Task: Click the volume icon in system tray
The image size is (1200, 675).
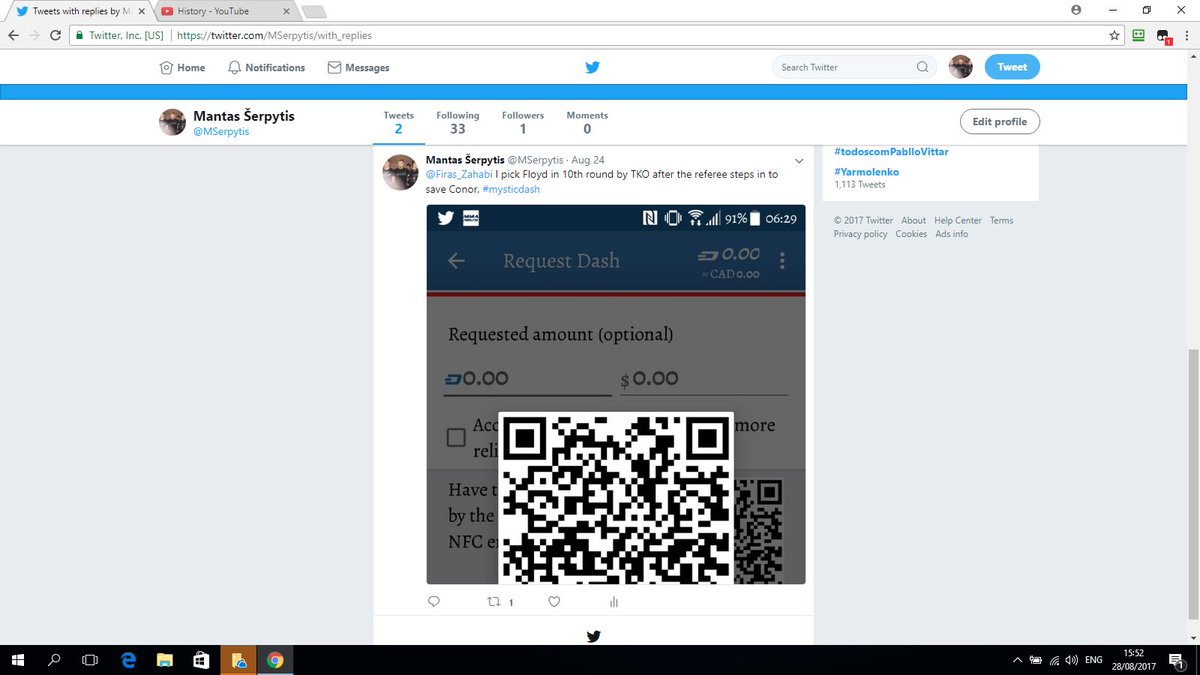Action: tap(1070, 660)
